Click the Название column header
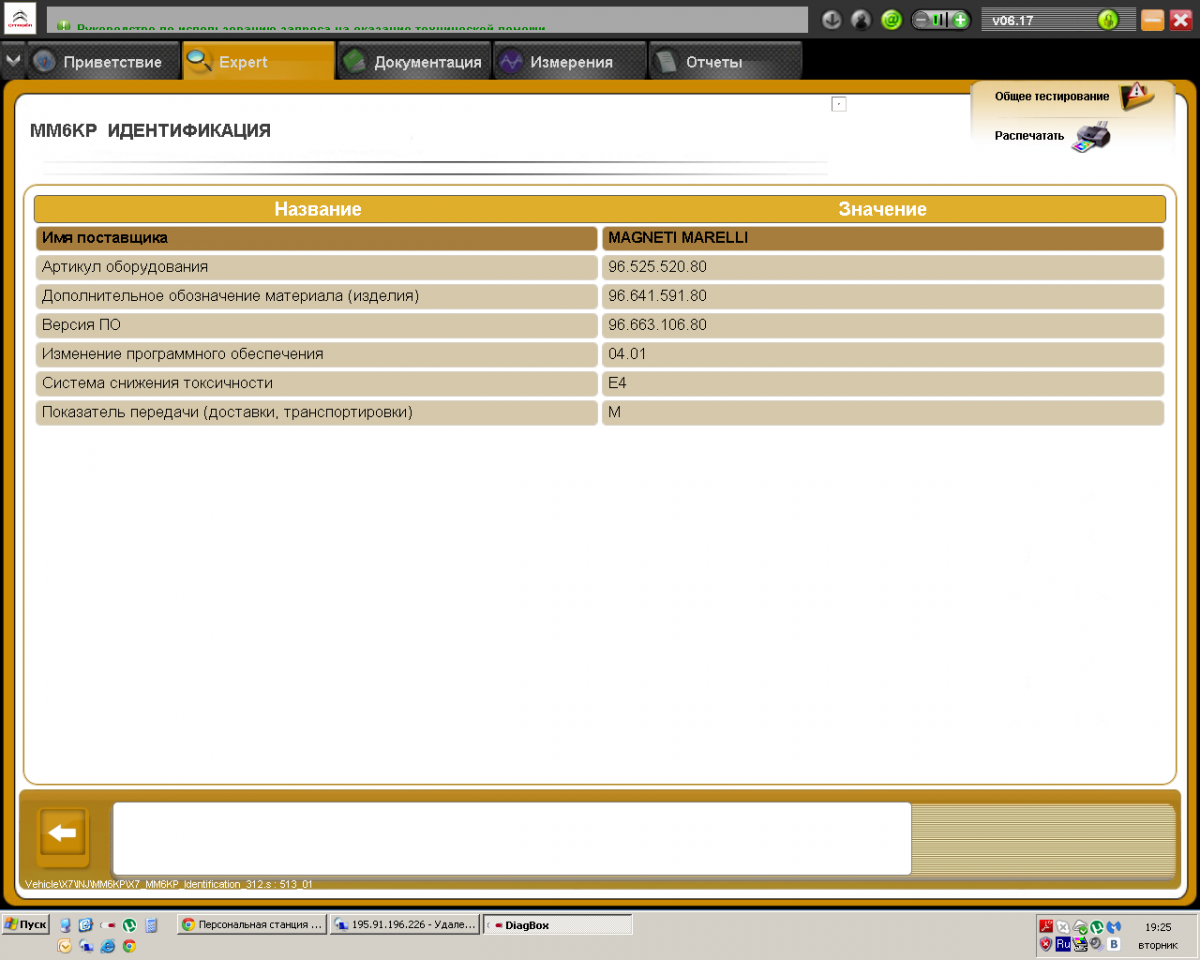 [318, 209]
